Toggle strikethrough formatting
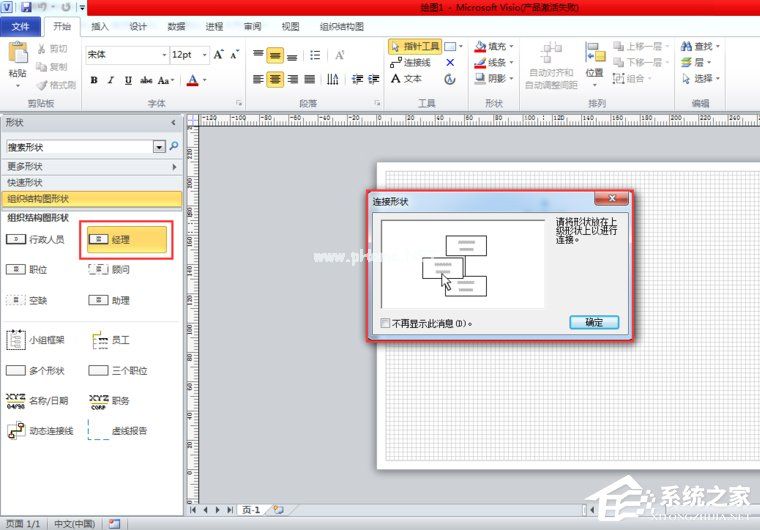The width and height of the screenshot is (760, 530). (146, 80)
